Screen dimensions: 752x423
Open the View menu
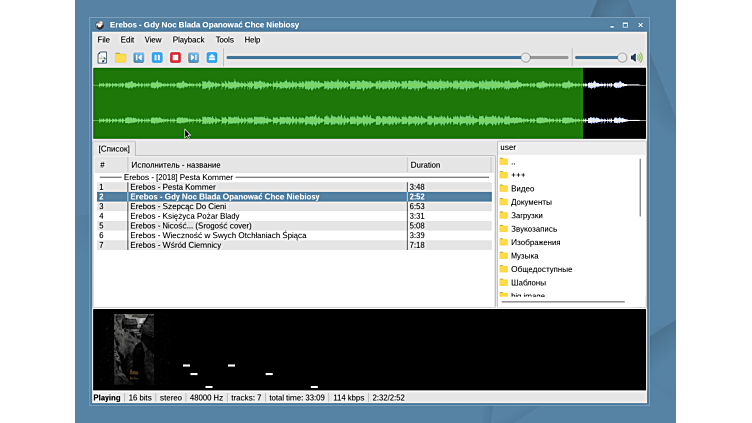pyautogui.click(x=153, y=40)
